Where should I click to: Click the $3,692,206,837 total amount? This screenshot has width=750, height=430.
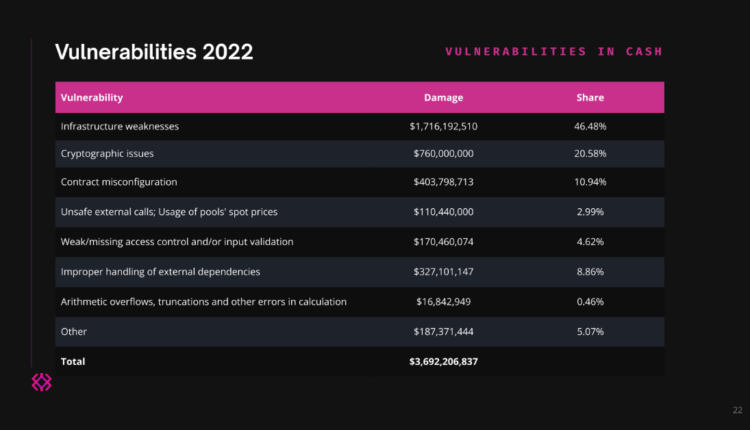pyautogui.click(x=443, y=360)
